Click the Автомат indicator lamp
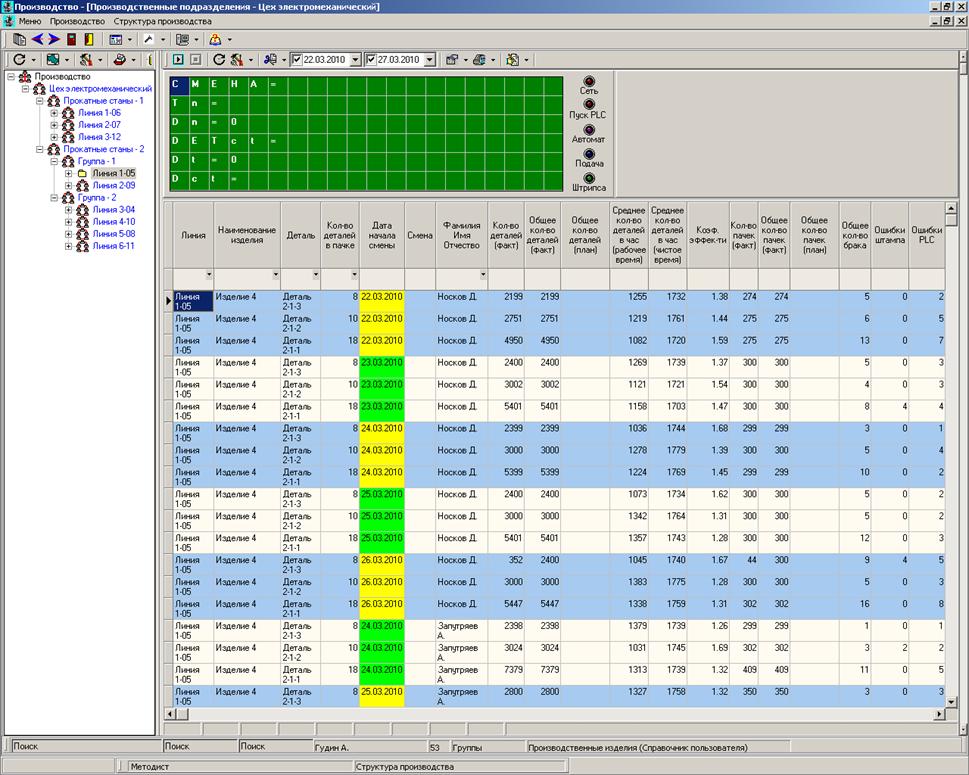969x775 pixels. (x=589, y=130)
